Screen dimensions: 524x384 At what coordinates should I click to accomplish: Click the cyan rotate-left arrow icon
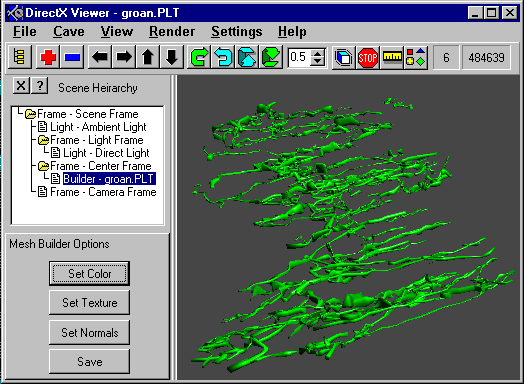tap(223, 57)
